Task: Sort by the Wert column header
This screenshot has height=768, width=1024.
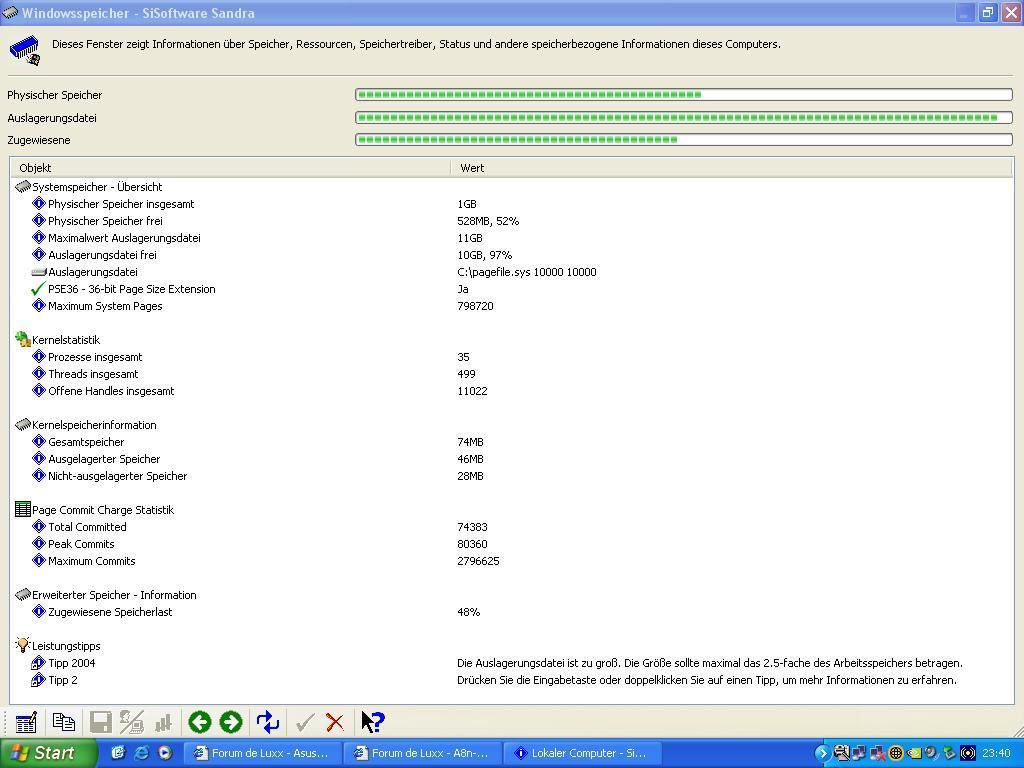Action: point(731,168)
